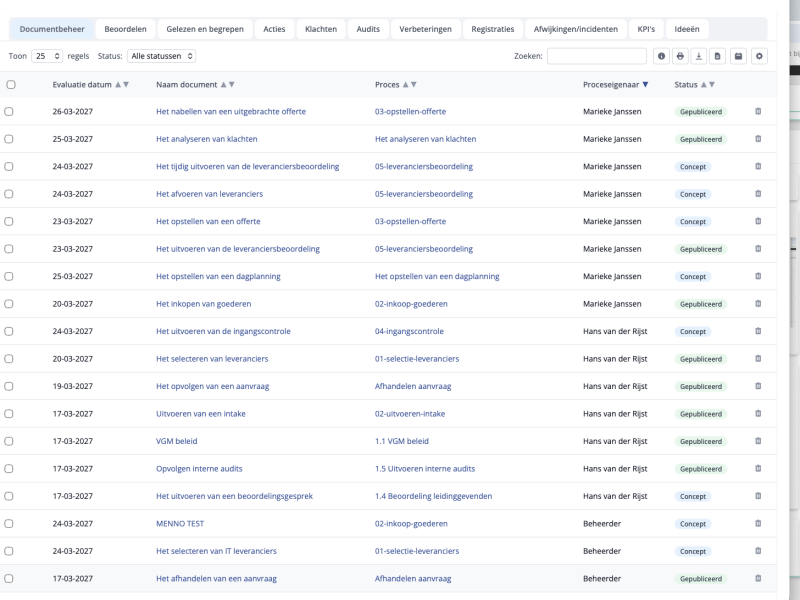Tick the checkbox beside 'Opvolgen interne audits'

pos(11,468)
